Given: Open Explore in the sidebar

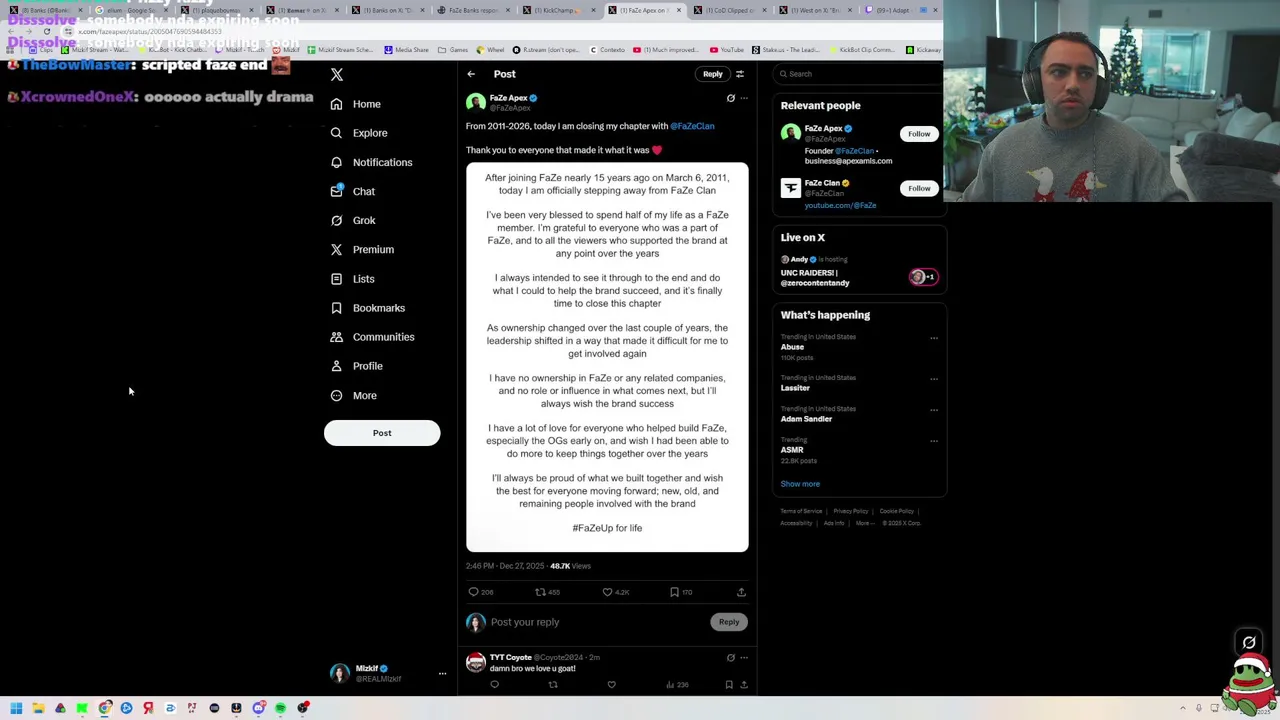Looking at the screenshot, I should (359, 133).
